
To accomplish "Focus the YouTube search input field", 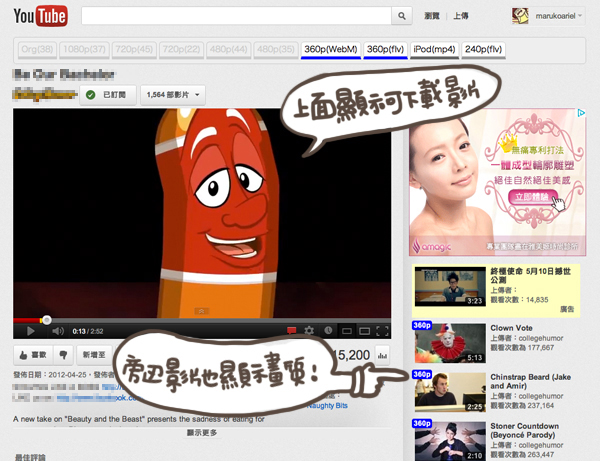I will pos(236,16).
